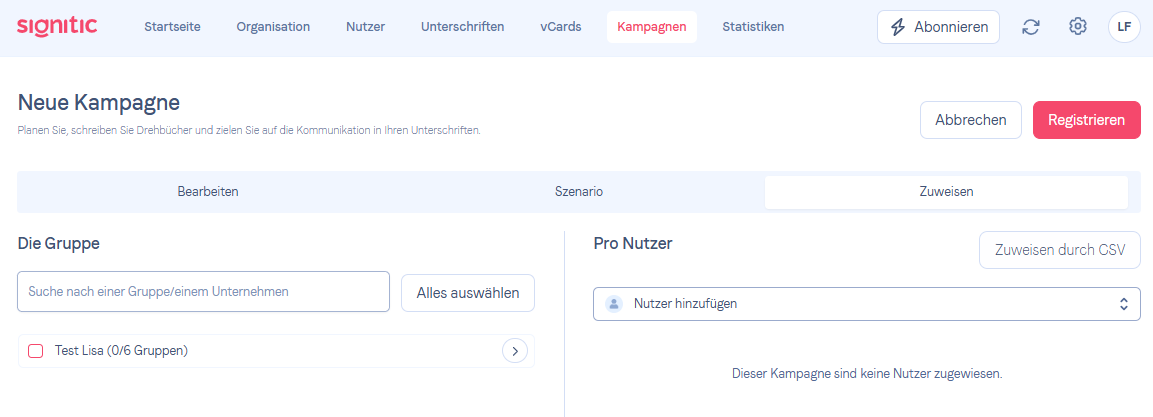
Task: Focus the group search input field
Action: coord(203,291)
